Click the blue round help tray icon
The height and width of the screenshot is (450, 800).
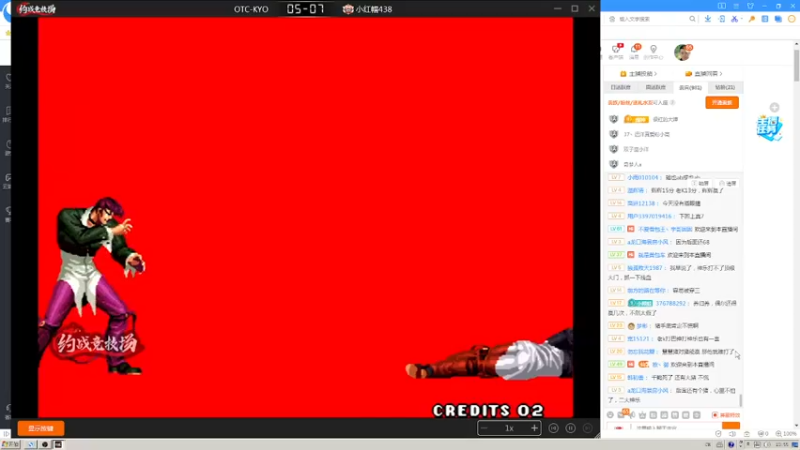[731, 445]
